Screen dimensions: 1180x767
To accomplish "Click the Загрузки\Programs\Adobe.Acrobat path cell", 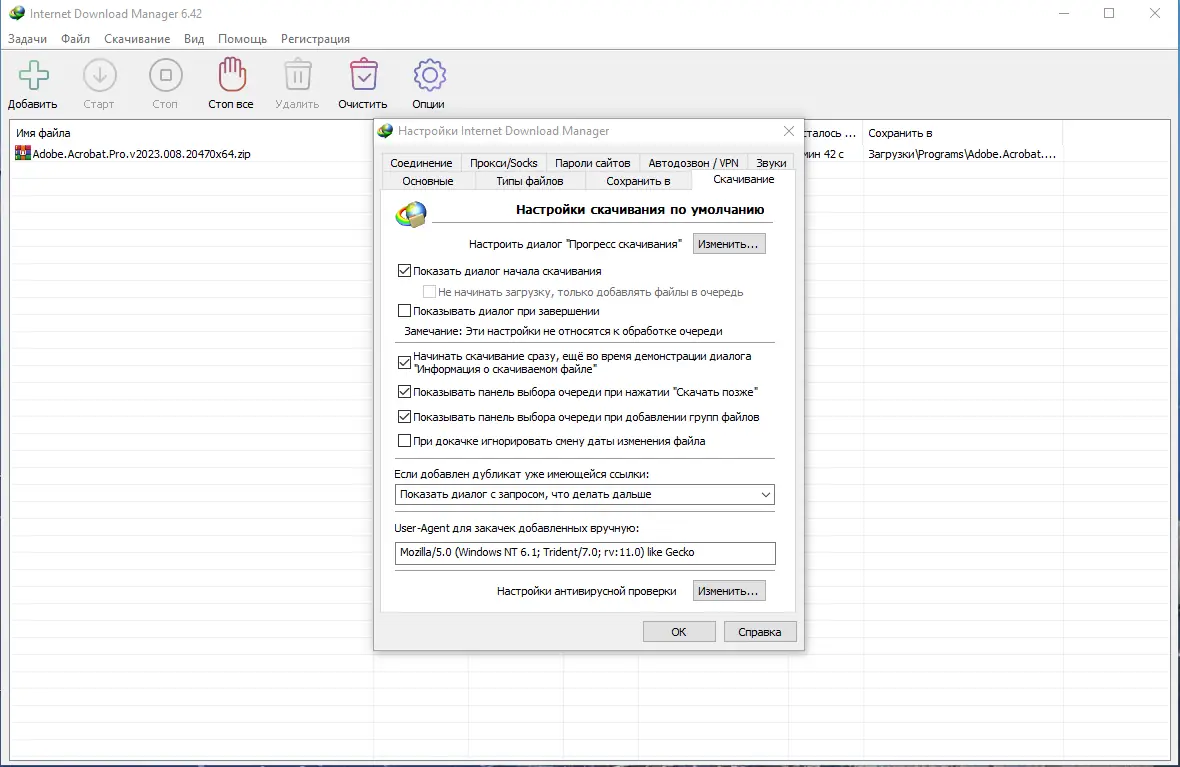I will 962,154.
